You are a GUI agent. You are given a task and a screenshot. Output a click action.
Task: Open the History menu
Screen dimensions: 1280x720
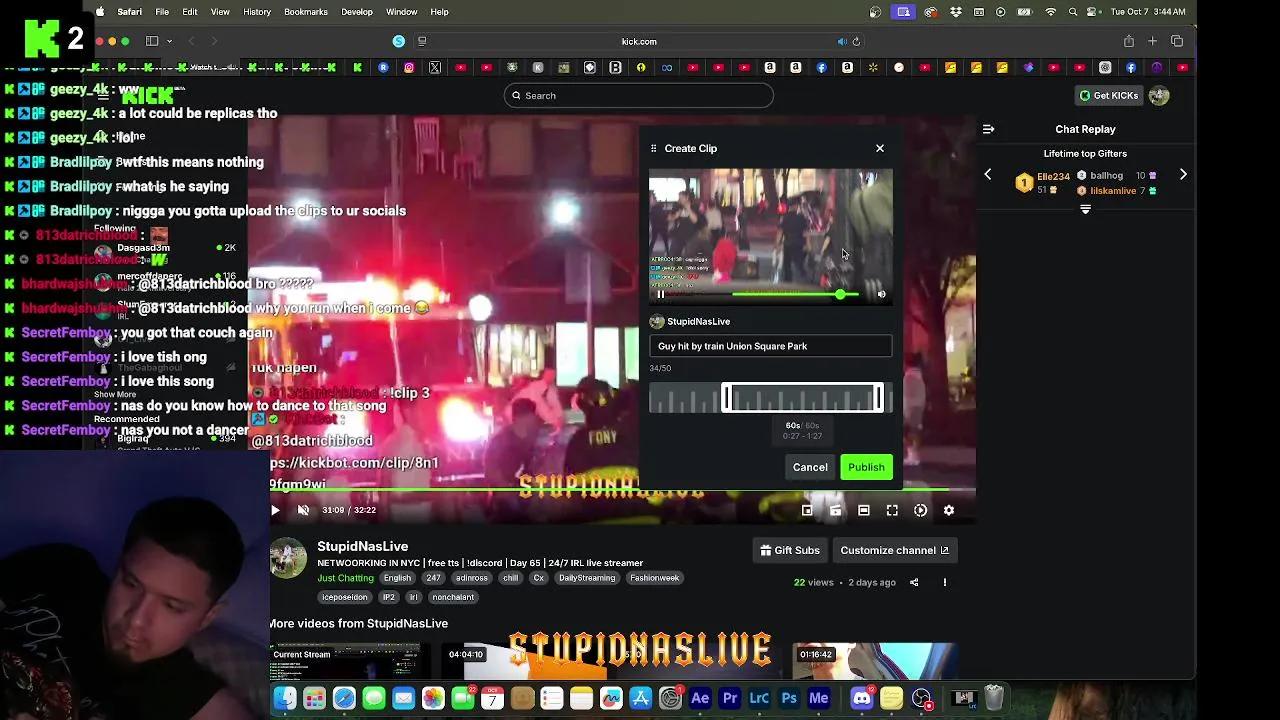[x=257, y=12]
